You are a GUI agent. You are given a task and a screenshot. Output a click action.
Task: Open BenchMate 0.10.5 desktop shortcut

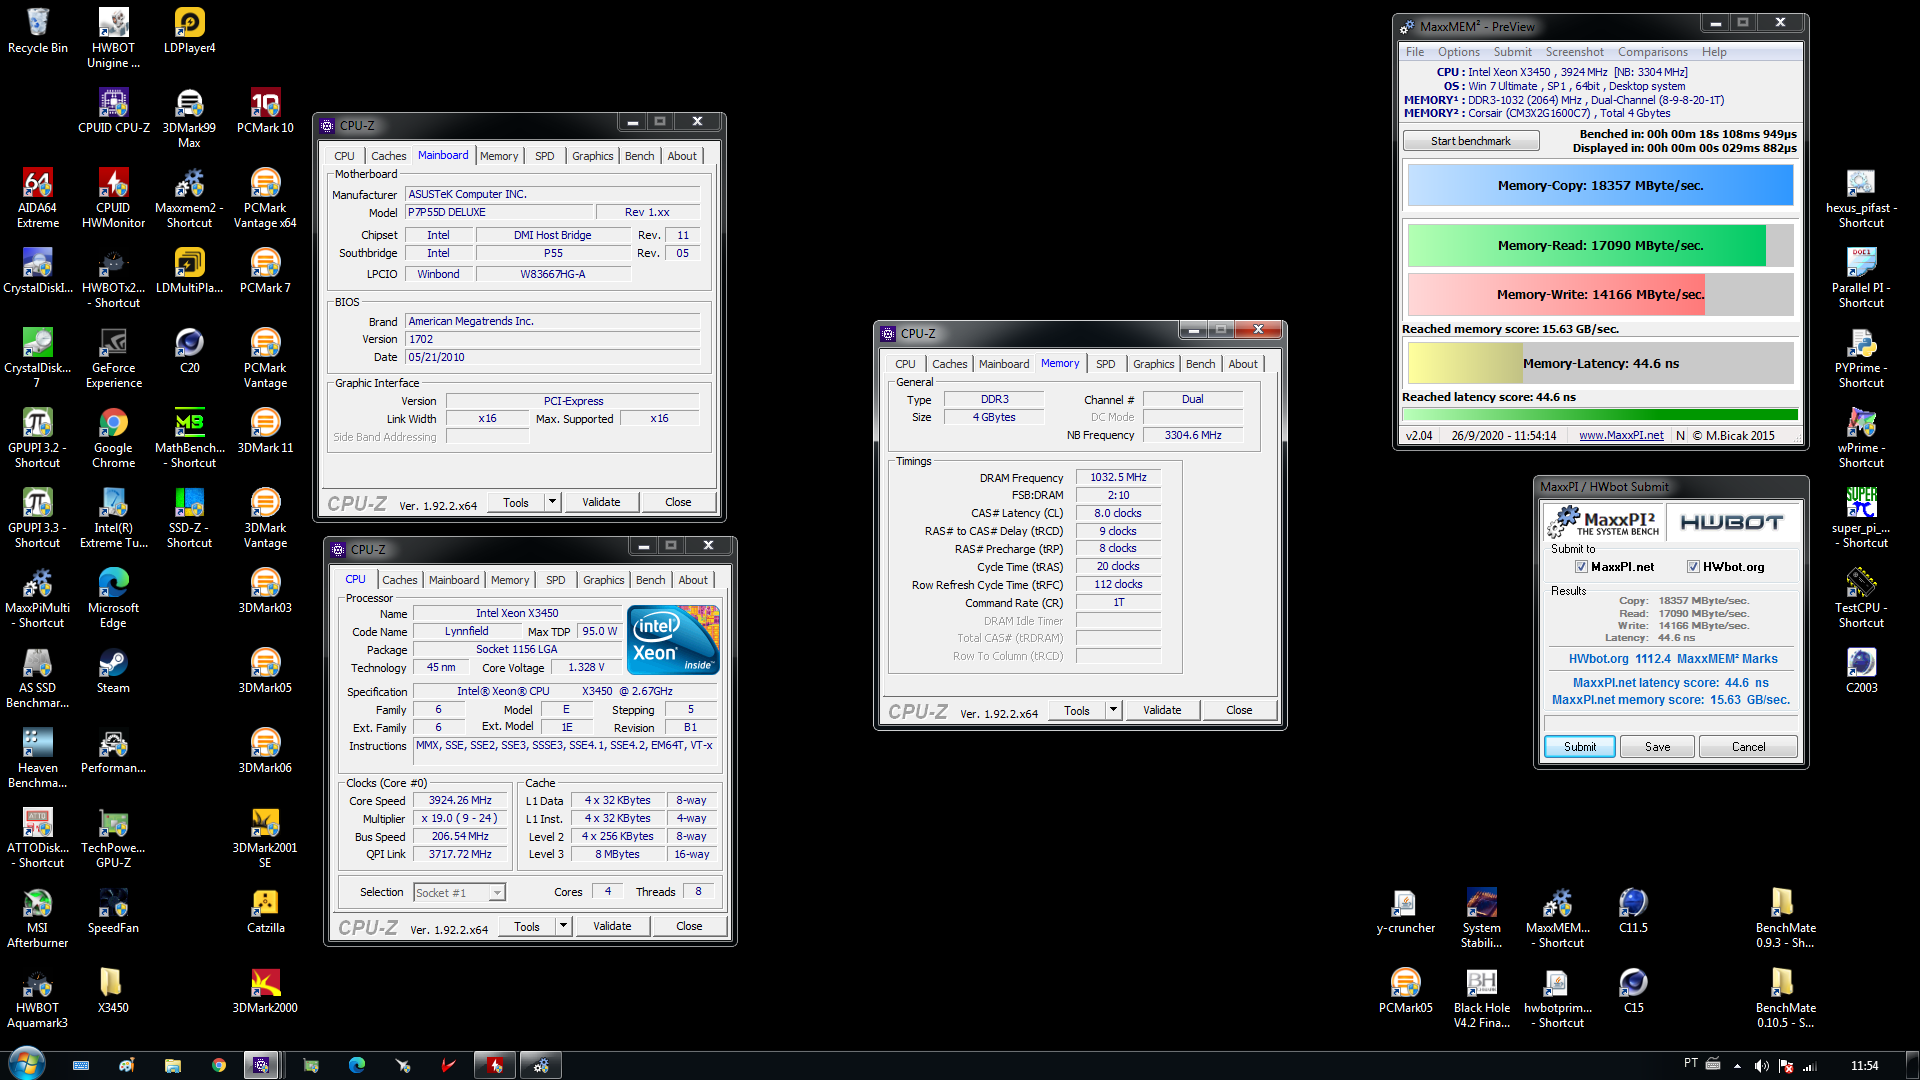coord(1785,998)
